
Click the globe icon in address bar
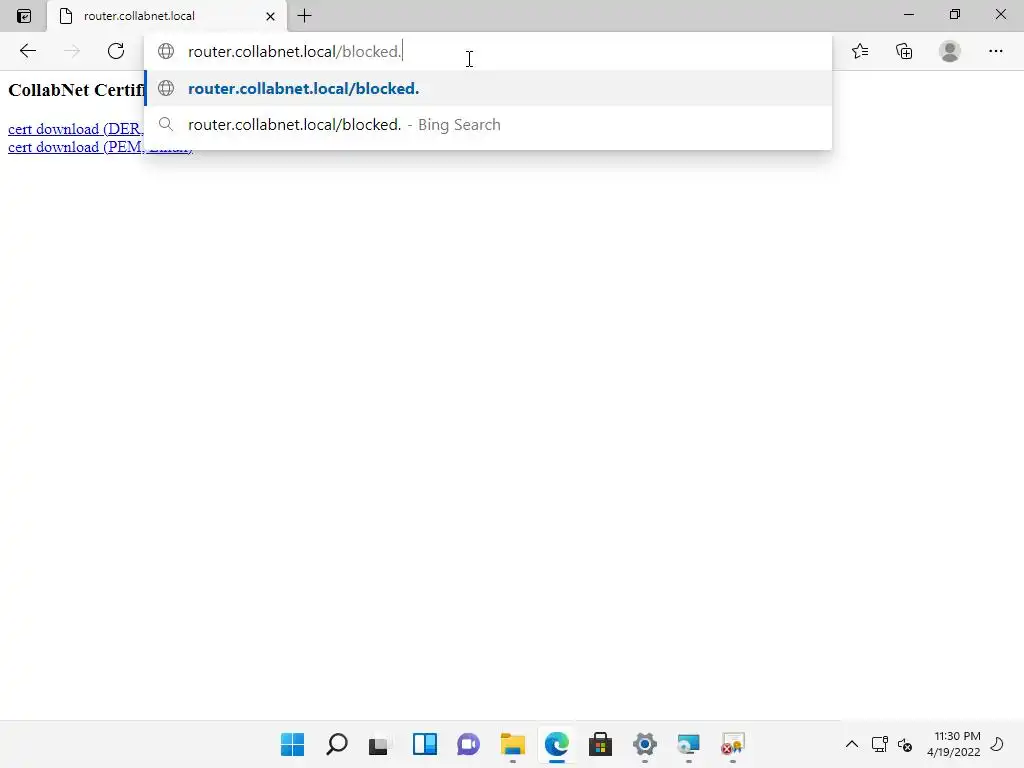[166, 51]
